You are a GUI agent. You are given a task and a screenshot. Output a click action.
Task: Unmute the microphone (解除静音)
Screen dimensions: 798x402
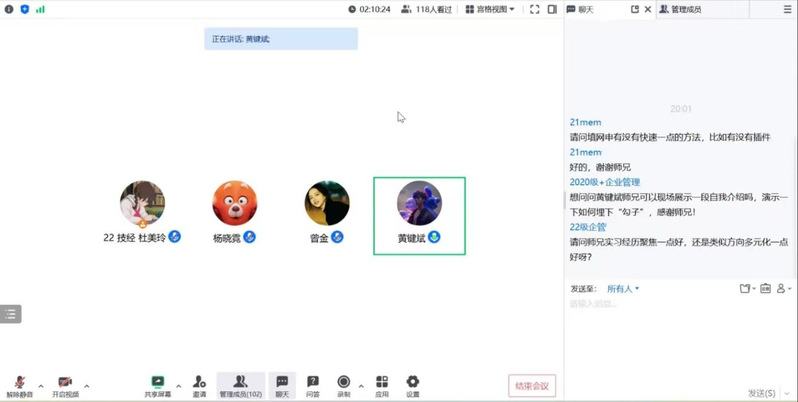pyautogui.click(x=19, y=385)
